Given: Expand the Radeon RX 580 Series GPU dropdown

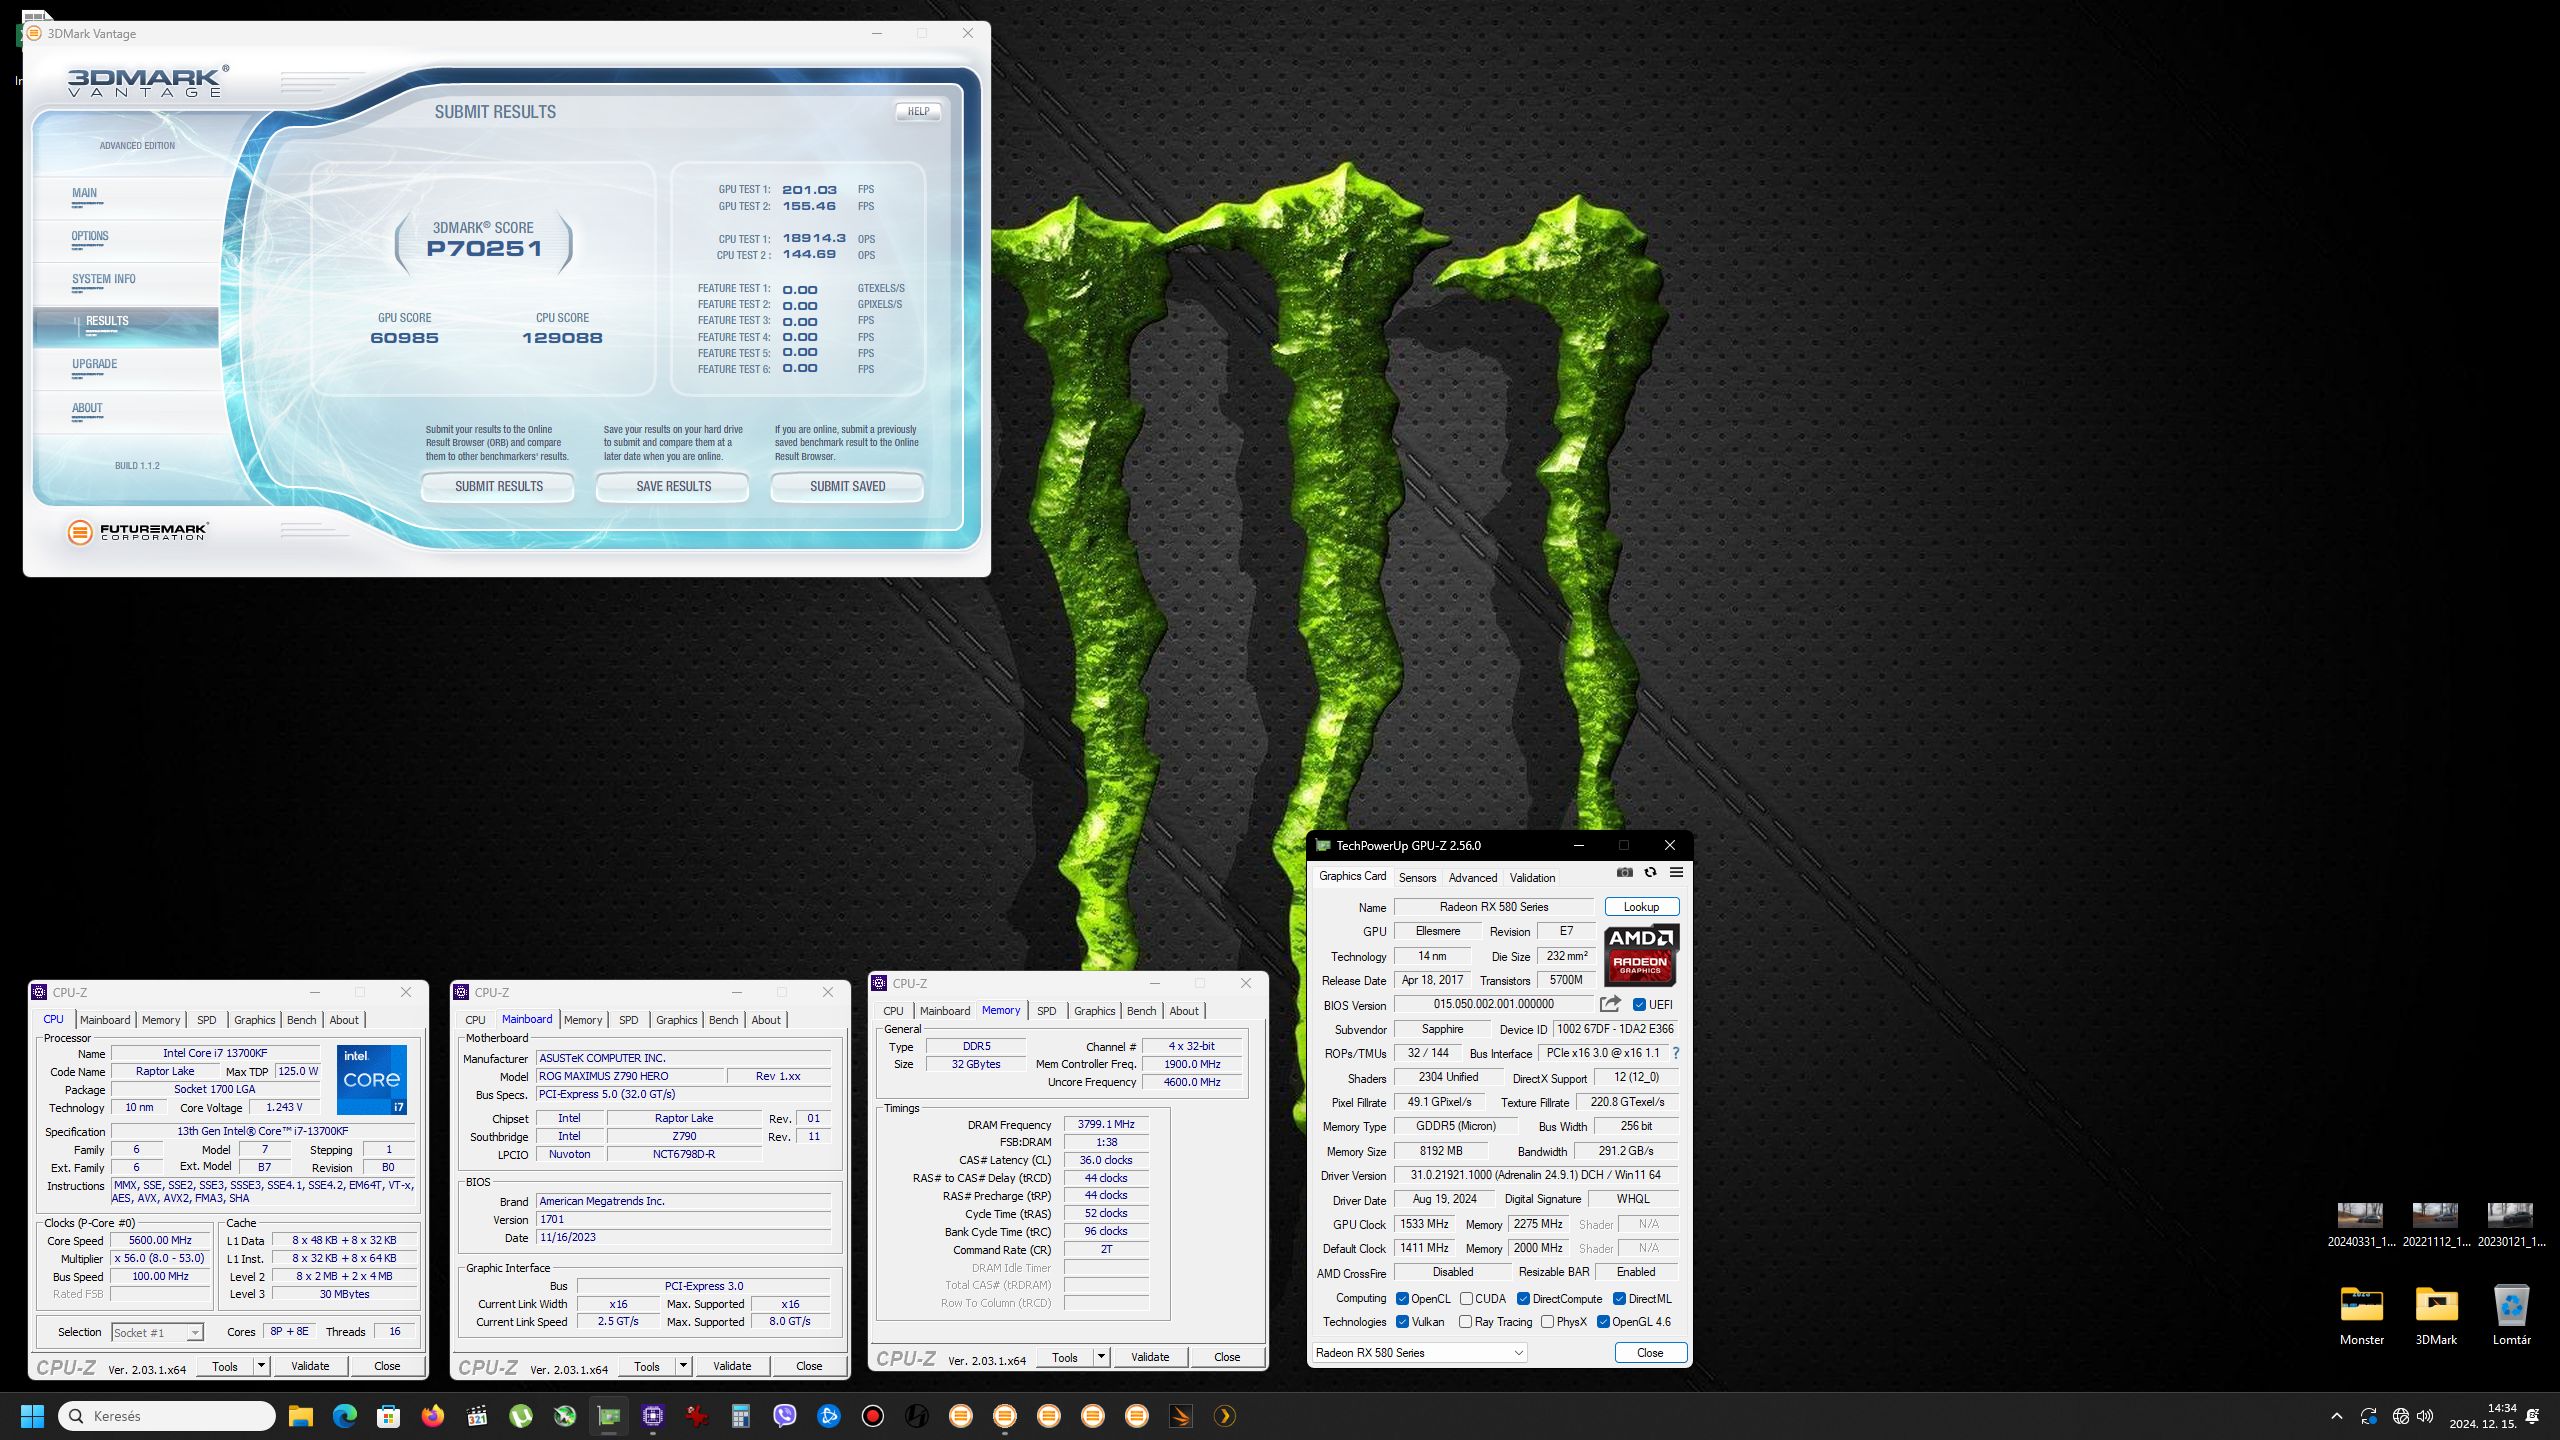Looking at the screenshot, I should (x=1517, y=1353).
